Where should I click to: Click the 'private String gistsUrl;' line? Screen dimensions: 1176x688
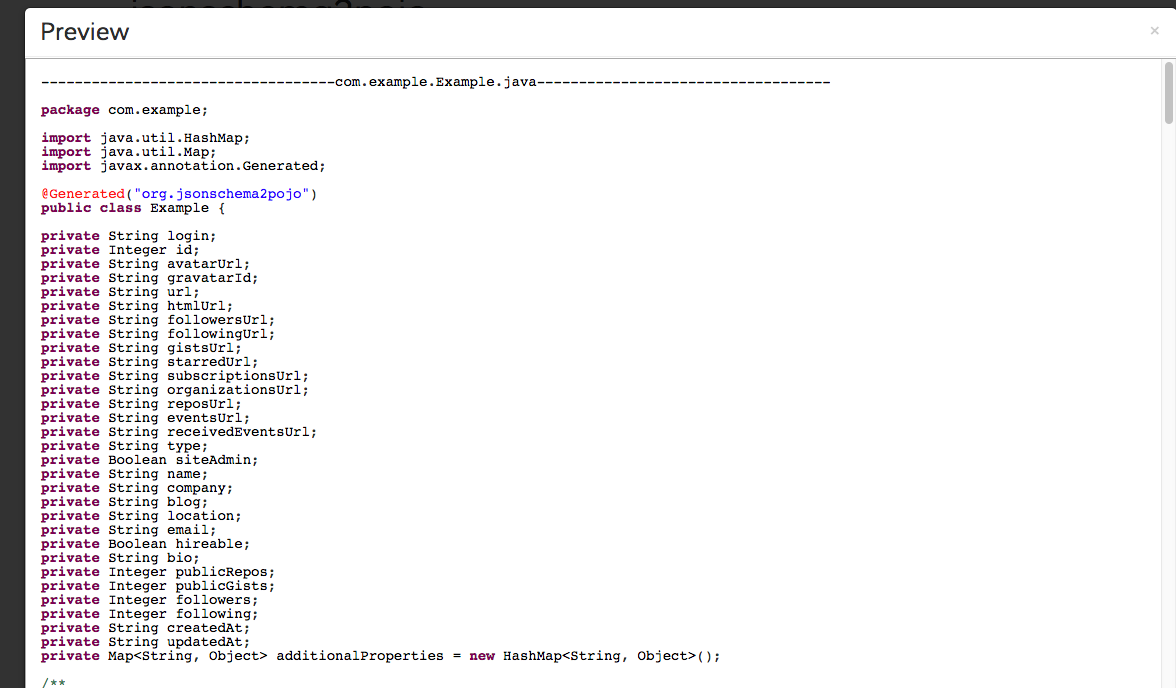141,348
